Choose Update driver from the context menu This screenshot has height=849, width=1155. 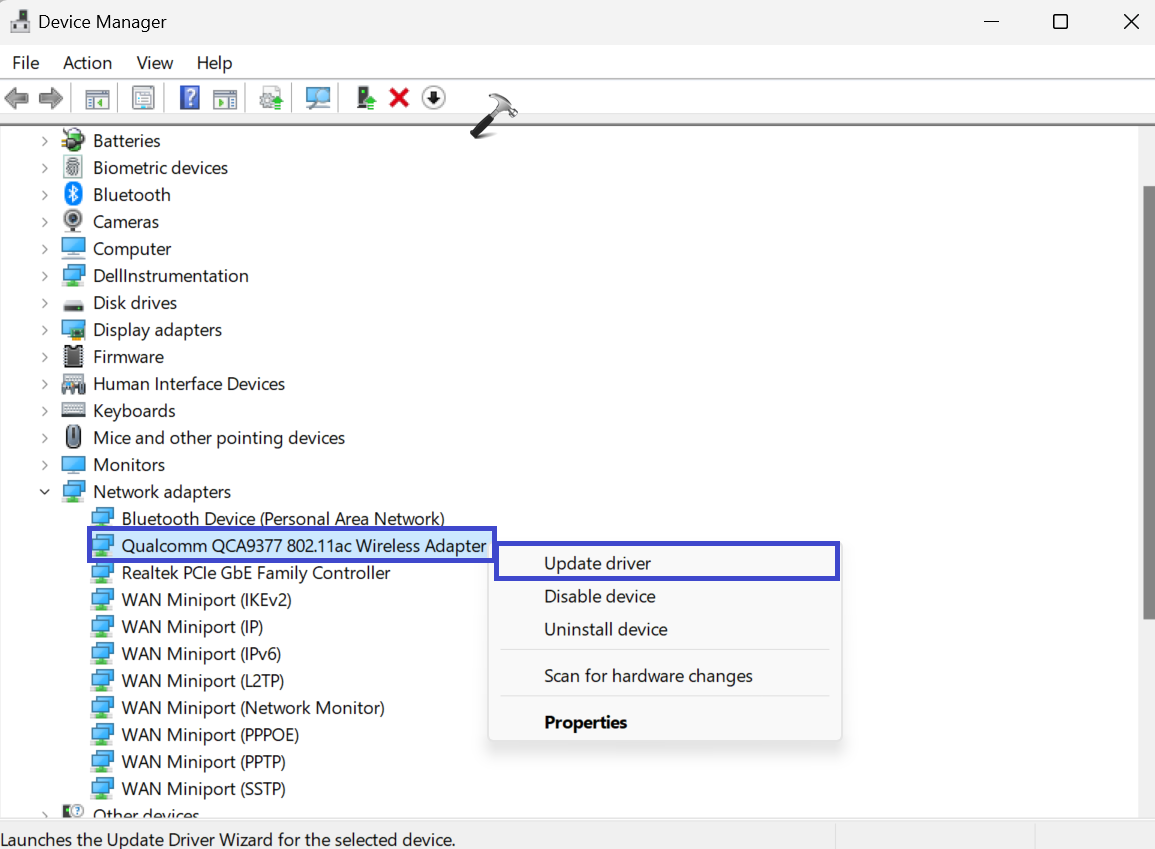(x=597, y=563)
